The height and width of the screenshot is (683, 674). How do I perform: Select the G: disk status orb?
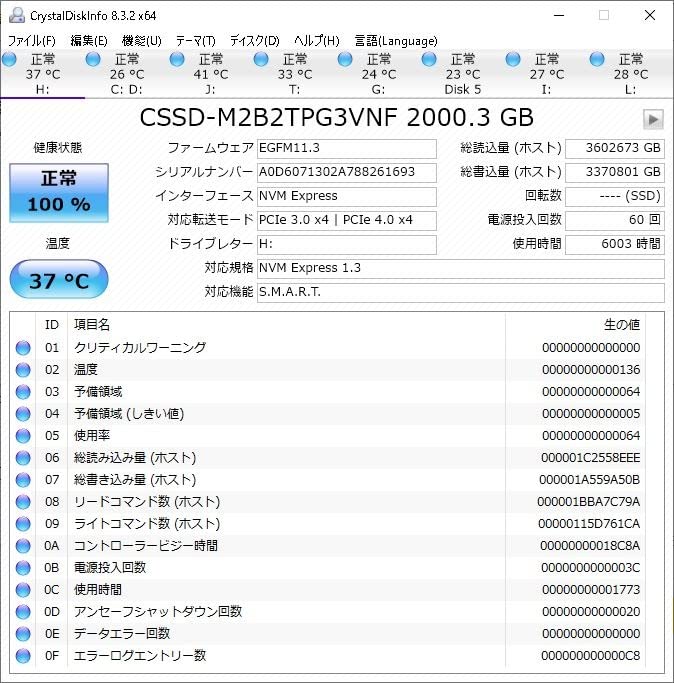(345, 60)
